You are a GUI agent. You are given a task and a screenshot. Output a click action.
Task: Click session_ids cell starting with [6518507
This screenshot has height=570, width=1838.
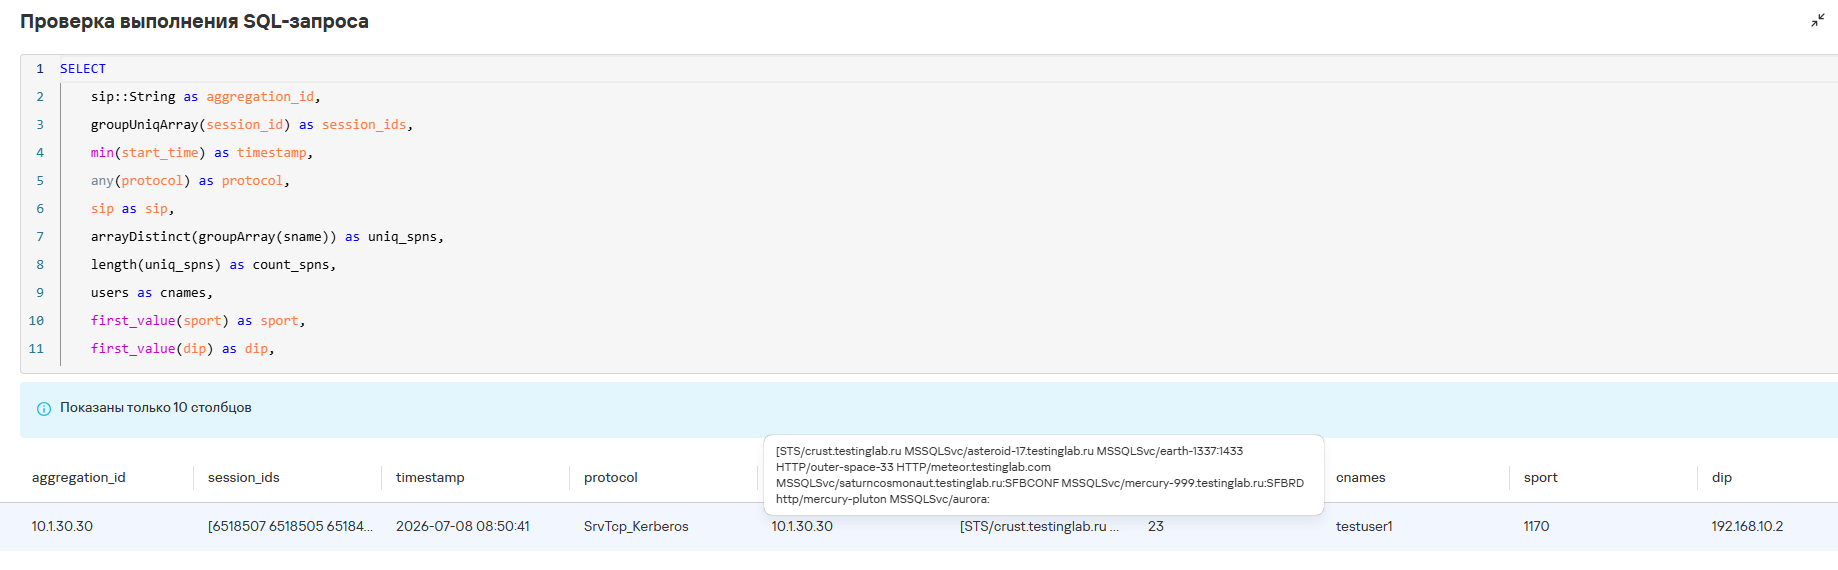click(290, 526)
